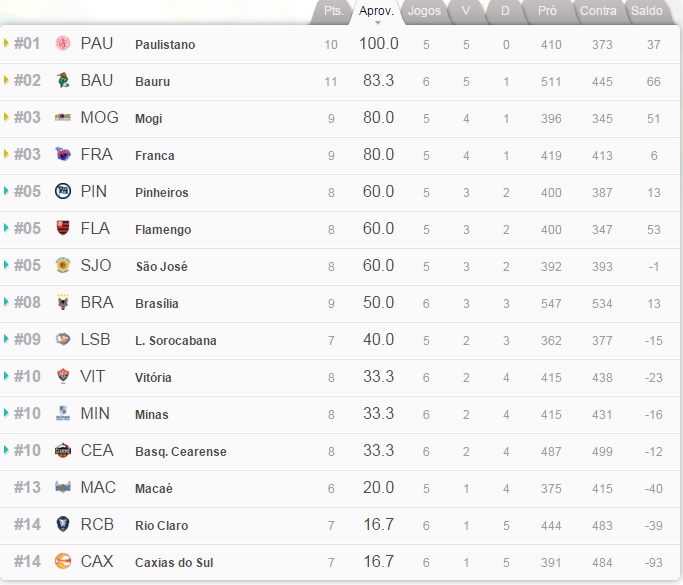The height and width of the screenshot is (585, 683).
Task: Click the Pinheiros team logo icon
Action: tap(63, 192)
